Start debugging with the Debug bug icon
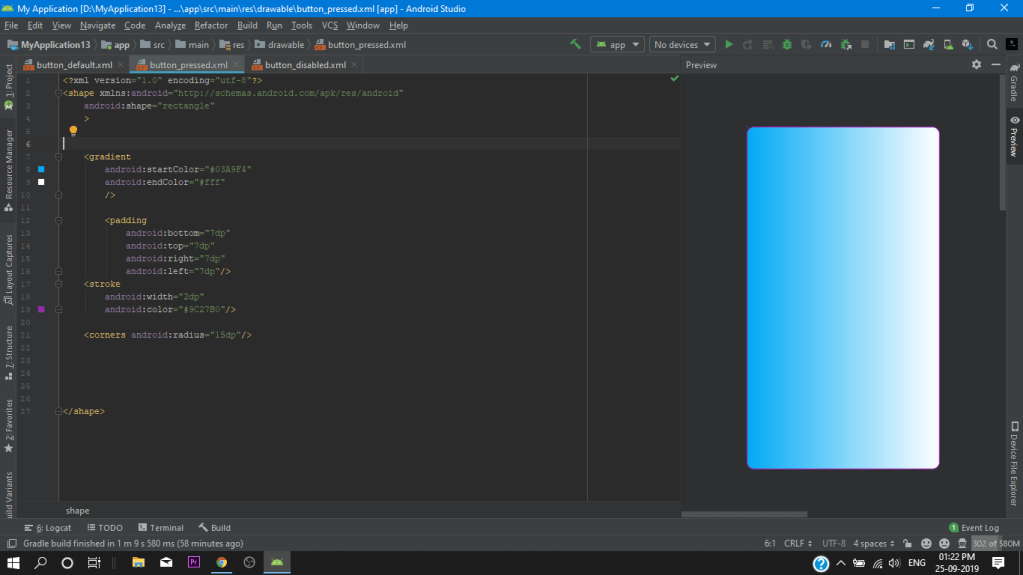Screen dimensions: 1023x575 point(788,45)
